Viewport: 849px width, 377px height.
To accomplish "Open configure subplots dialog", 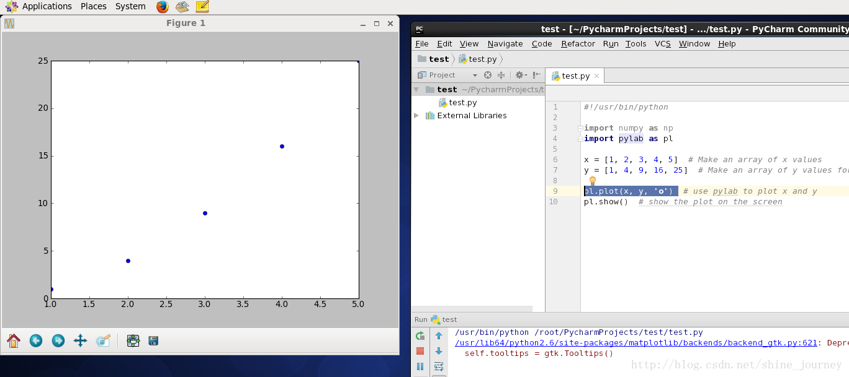I will (x=133, y=341).
